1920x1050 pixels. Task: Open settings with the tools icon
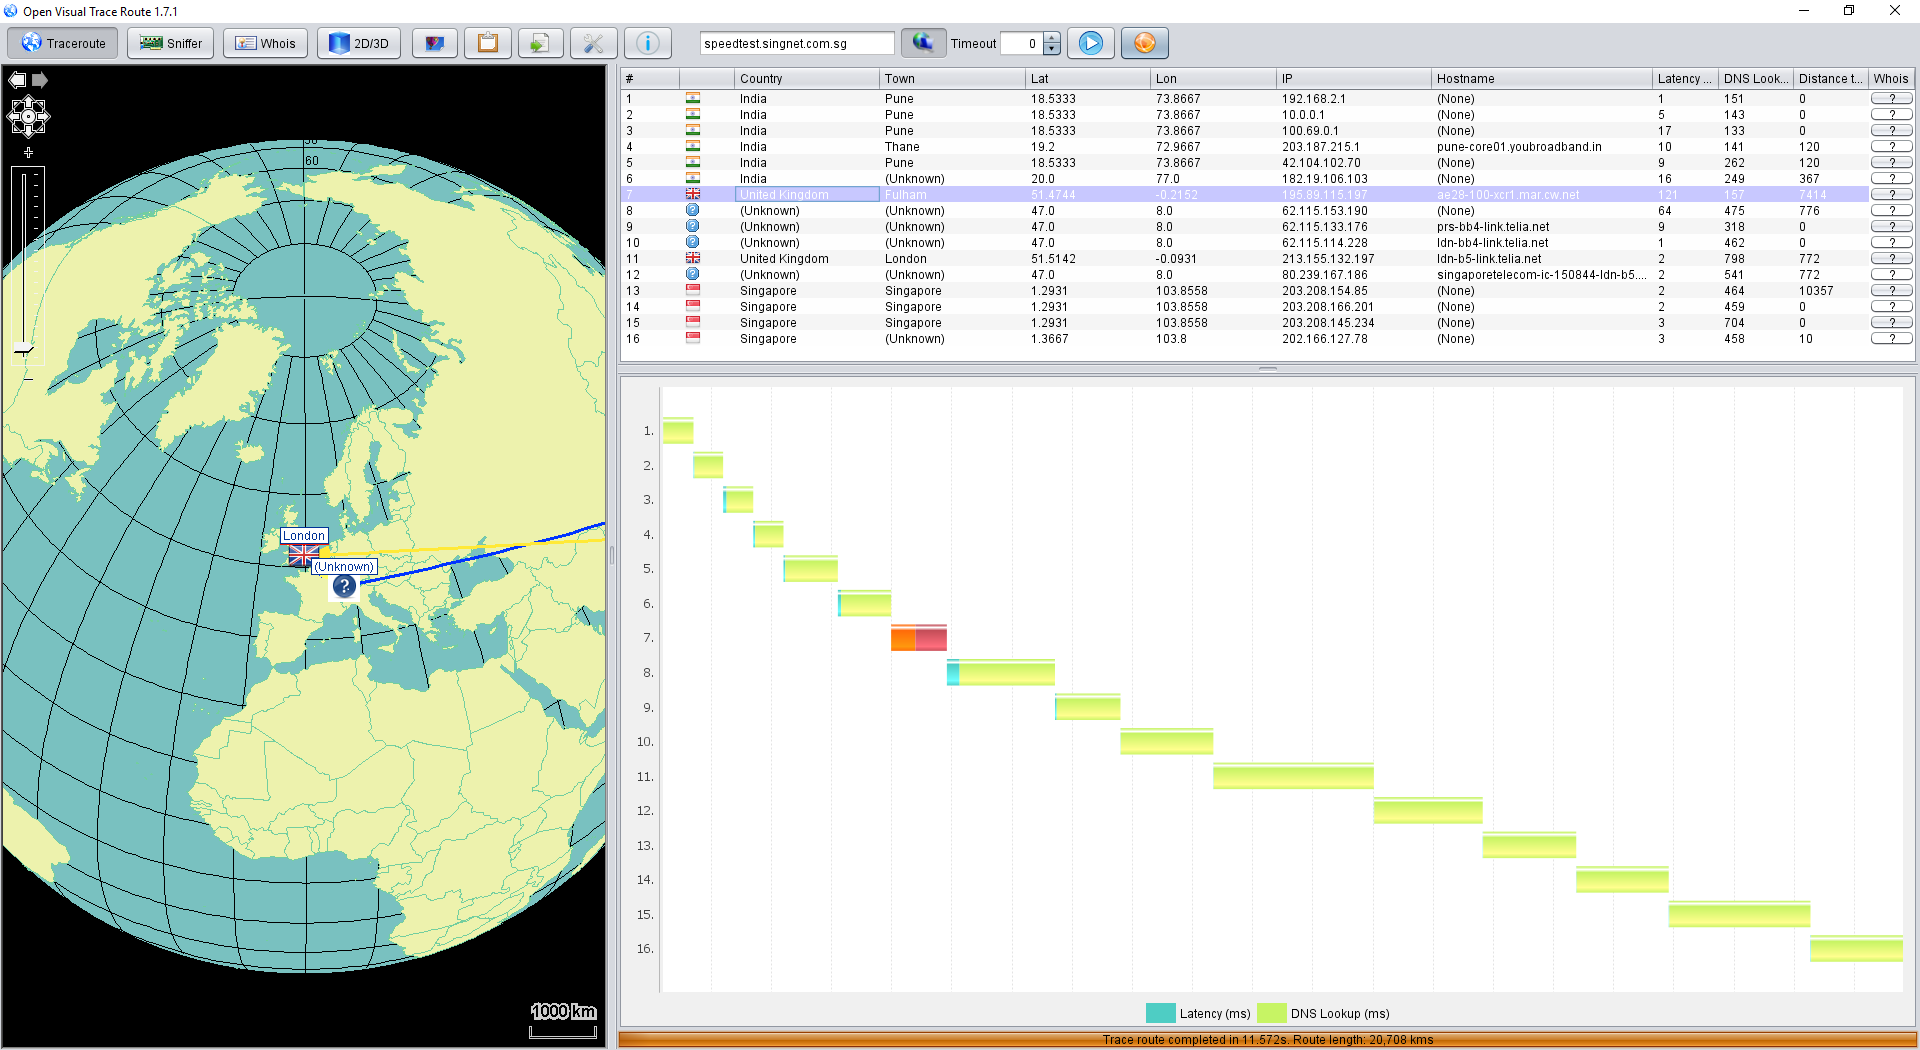[594, 43]
